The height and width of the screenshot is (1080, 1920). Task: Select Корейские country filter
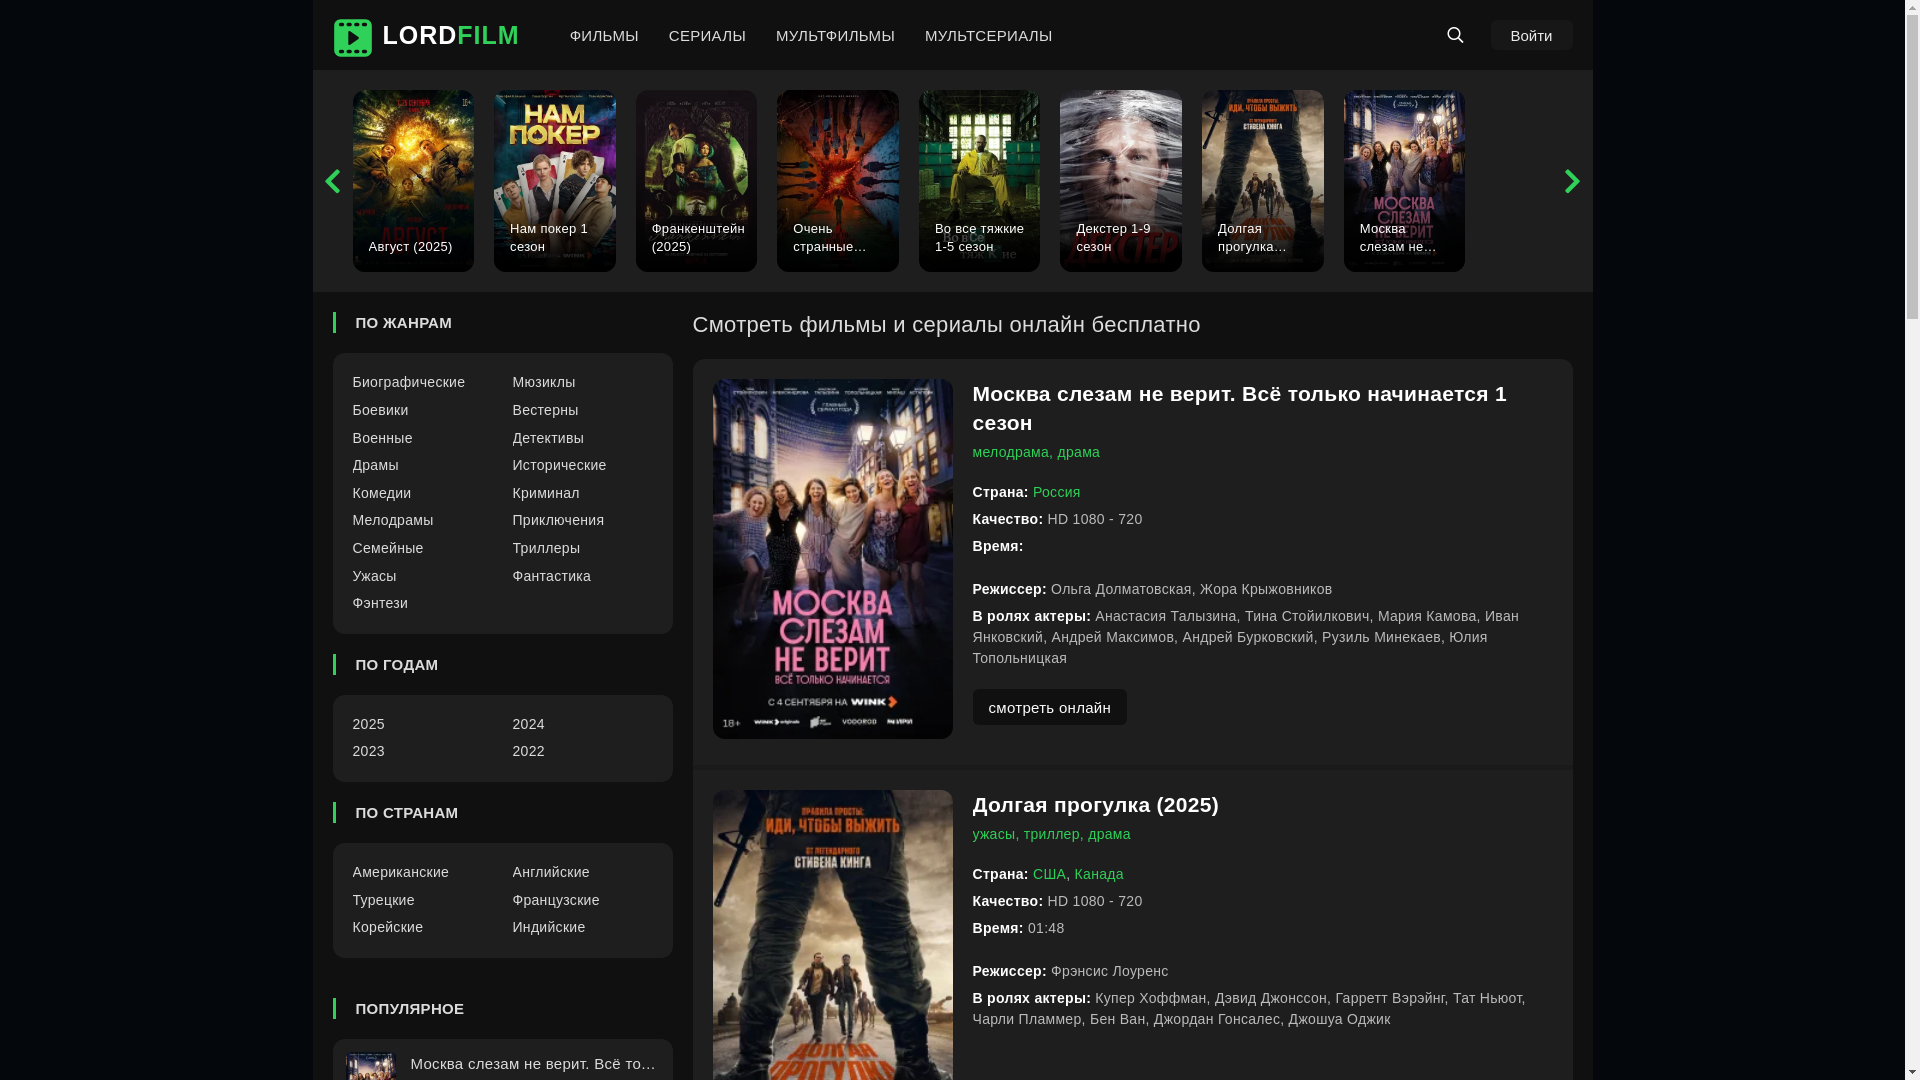(387, 927)
